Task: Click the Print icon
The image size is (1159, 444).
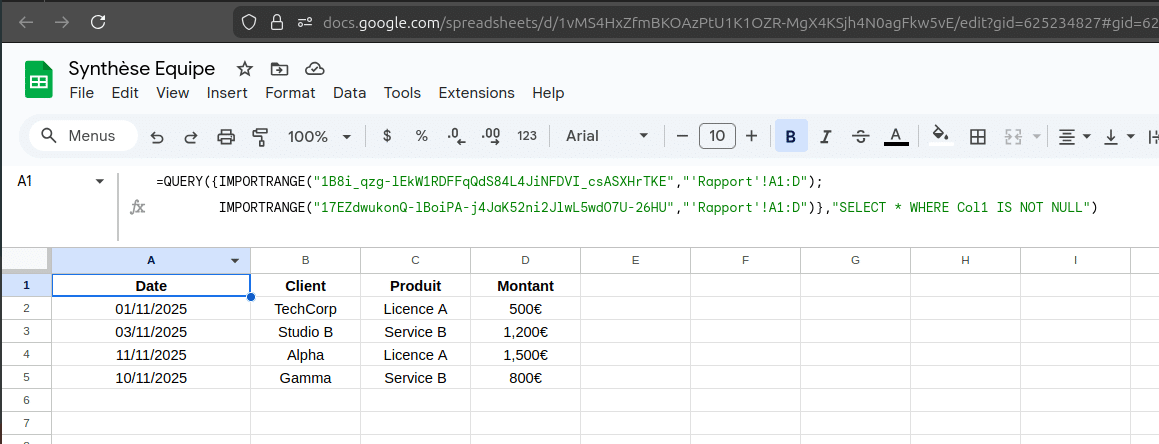Action: point(225,137)
